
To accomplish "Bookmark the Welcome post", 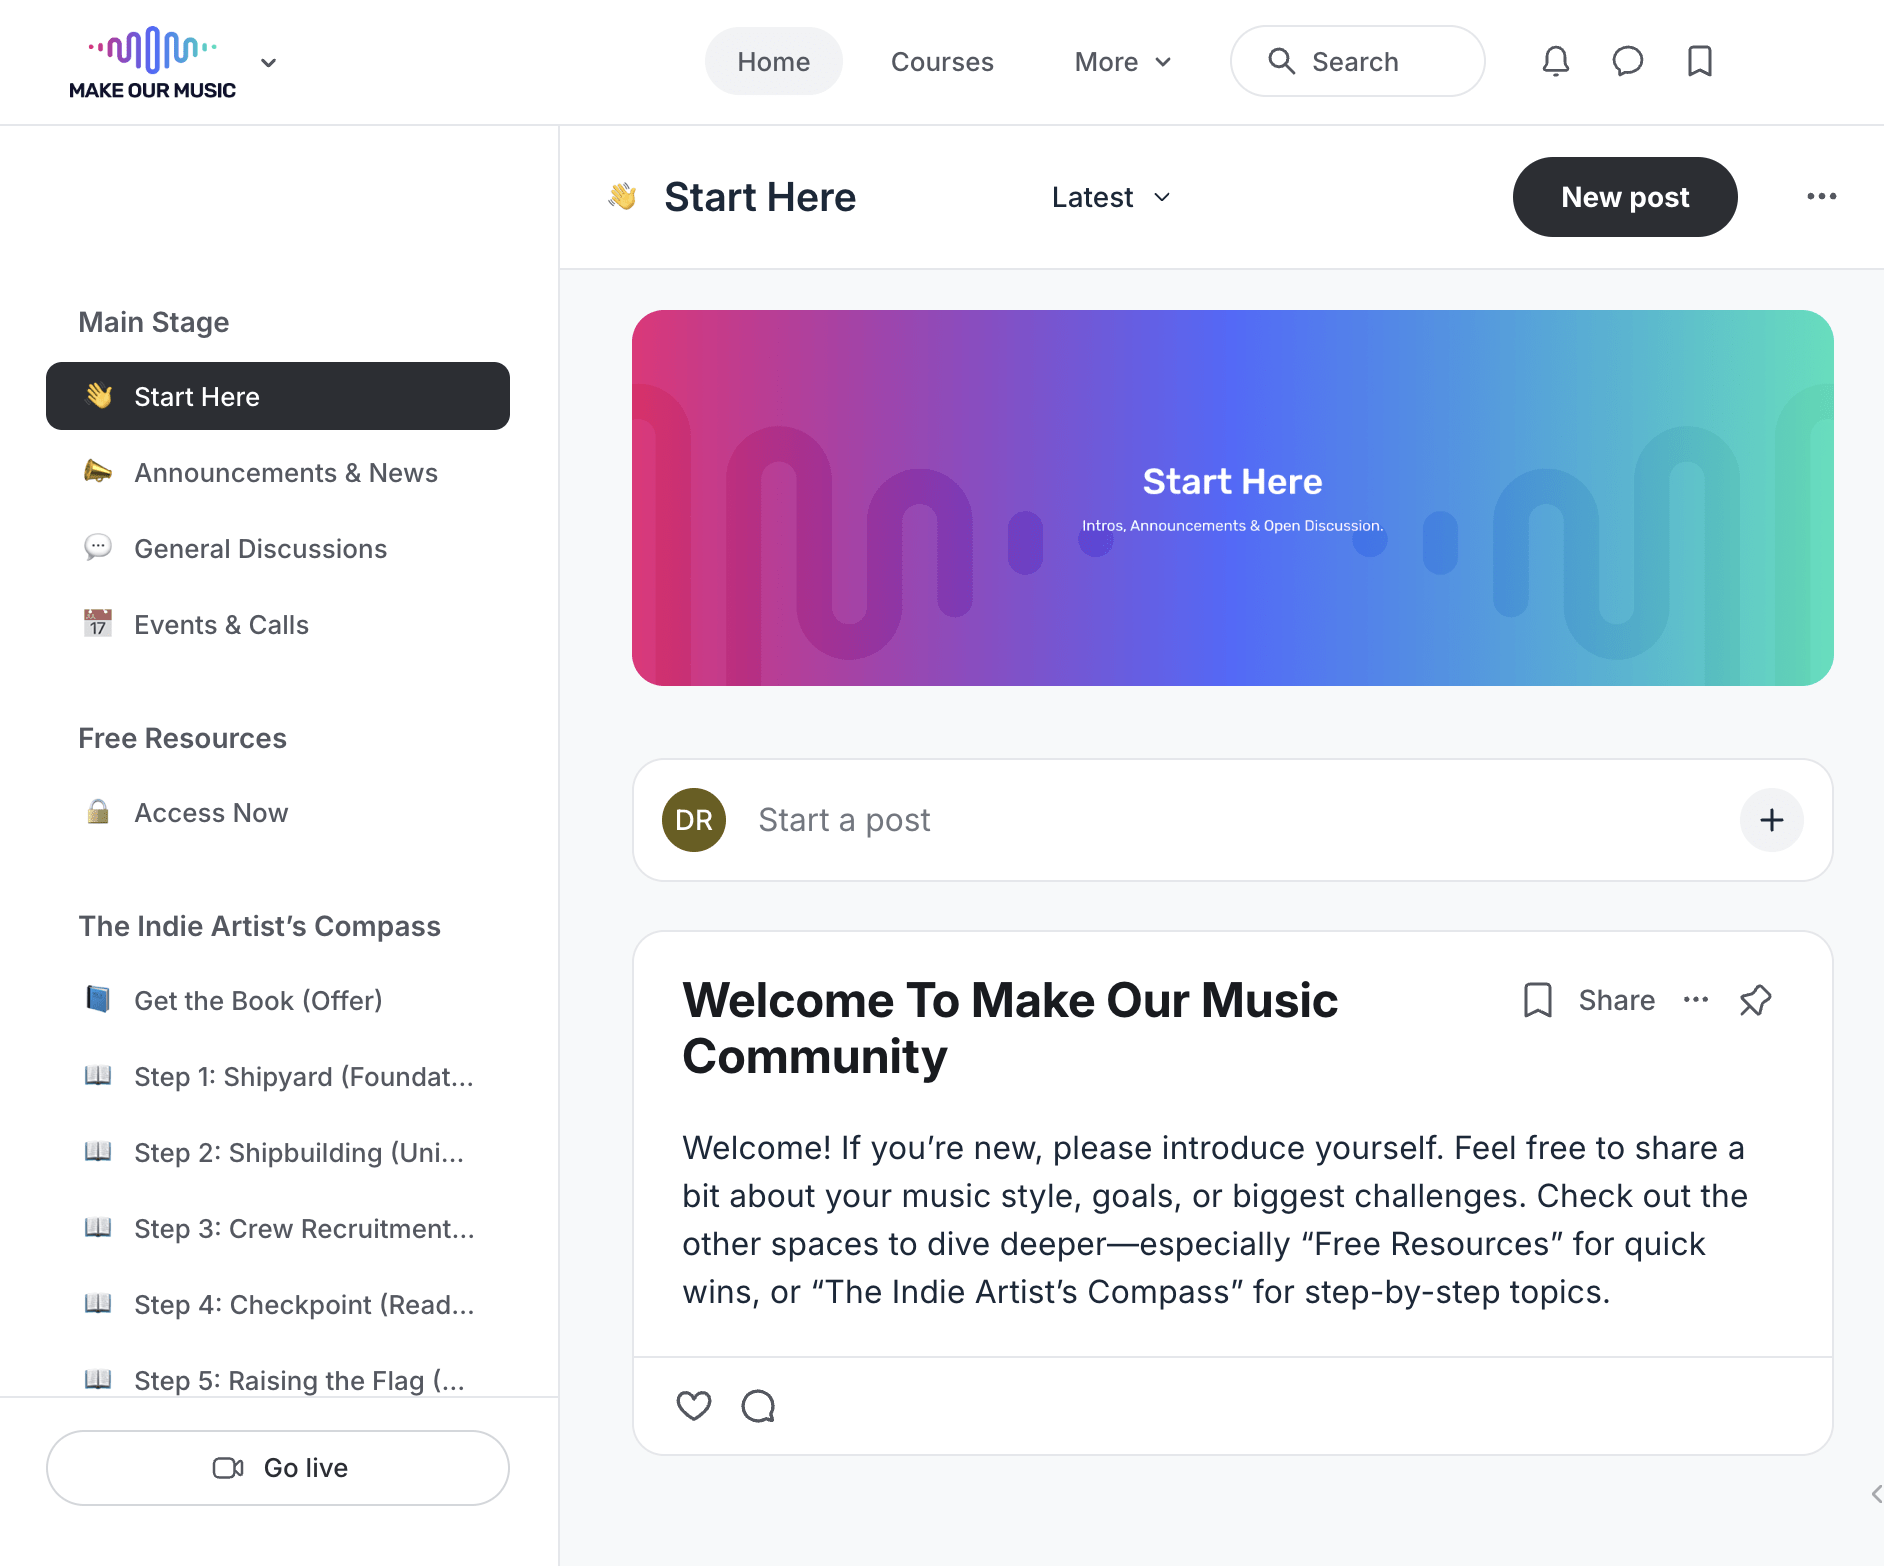I will click(1537, 1000).
